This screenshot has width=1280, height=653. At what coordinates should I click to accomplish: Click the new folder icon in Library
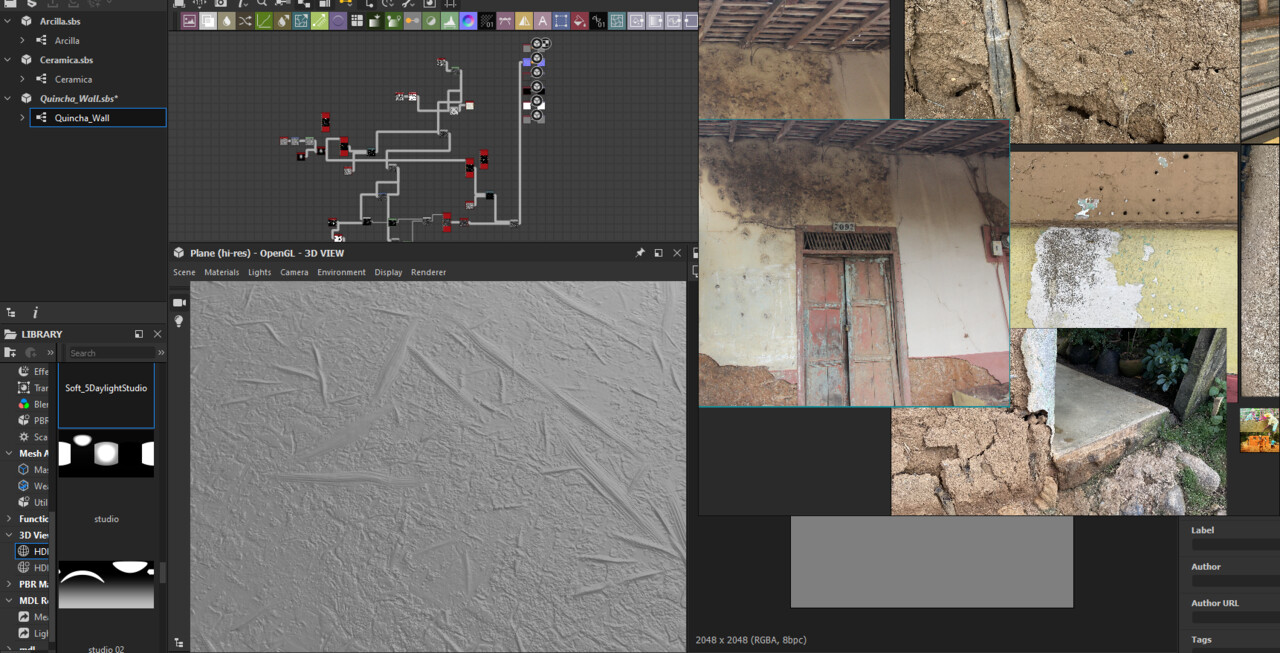(11, 352)
